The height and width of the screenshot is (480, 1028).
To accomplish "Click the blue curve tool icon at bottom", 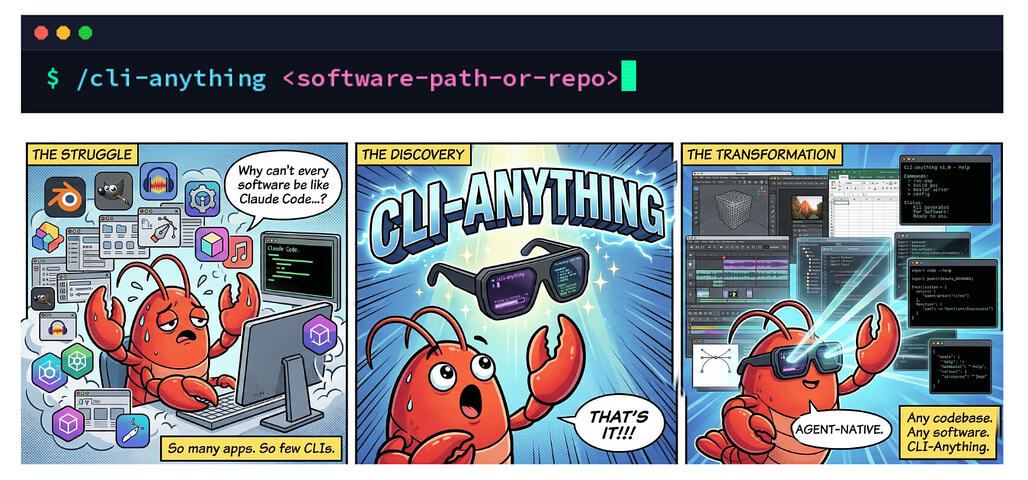I will [133, 430].
